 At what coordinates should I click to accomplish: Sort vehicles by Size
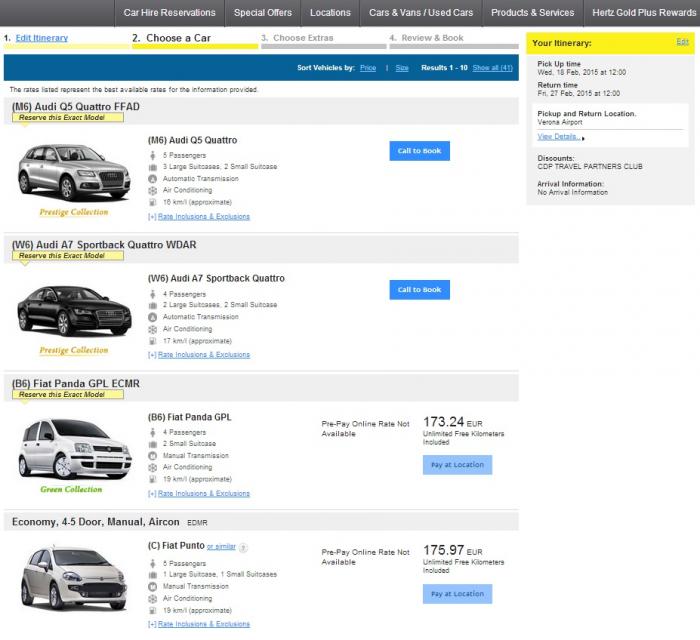point(402,68)
